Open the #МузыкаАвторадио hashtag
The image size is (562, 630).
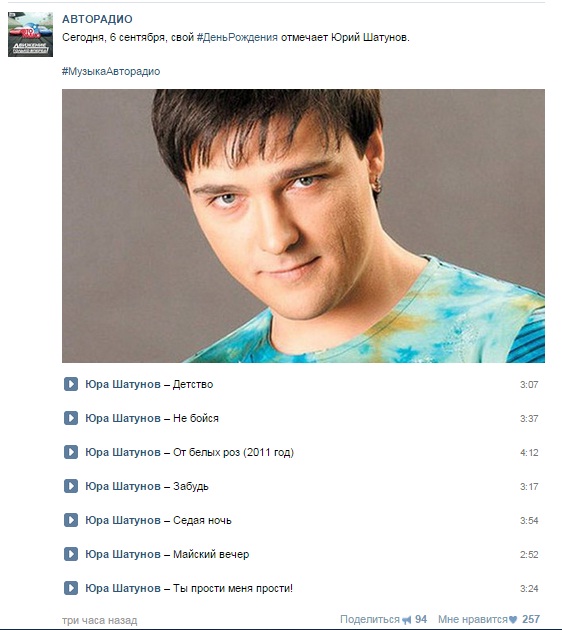point(111,72)
